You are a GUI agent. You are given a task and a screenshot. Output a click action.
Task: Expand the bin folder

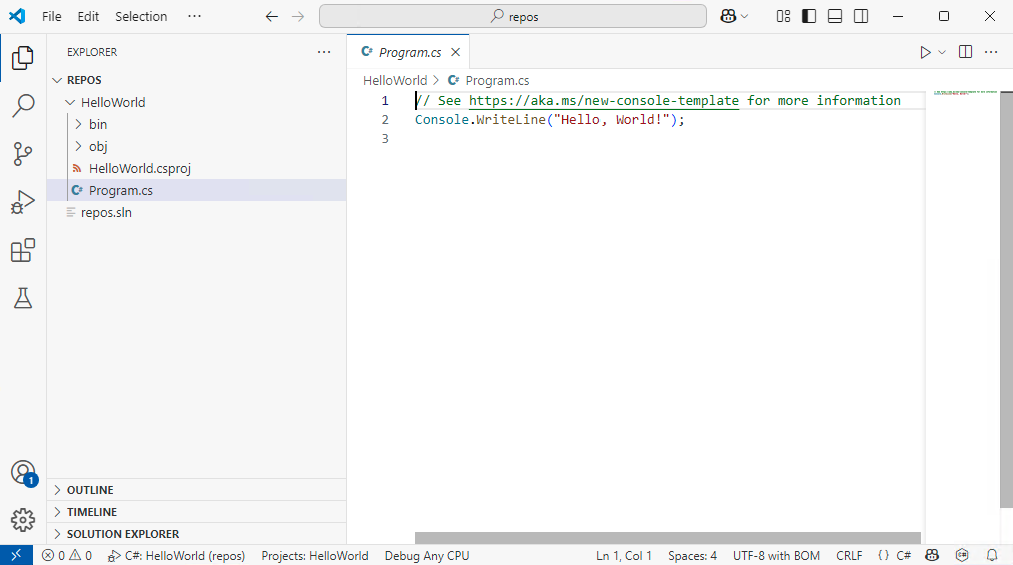pyautogui.click(x=197, y=124)
